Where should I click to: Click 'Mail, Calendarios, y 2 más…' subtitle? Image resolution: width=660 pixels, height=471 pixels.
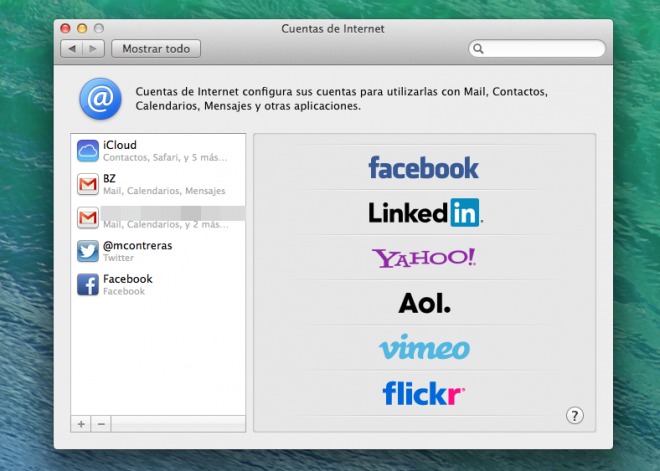(166, 225)
